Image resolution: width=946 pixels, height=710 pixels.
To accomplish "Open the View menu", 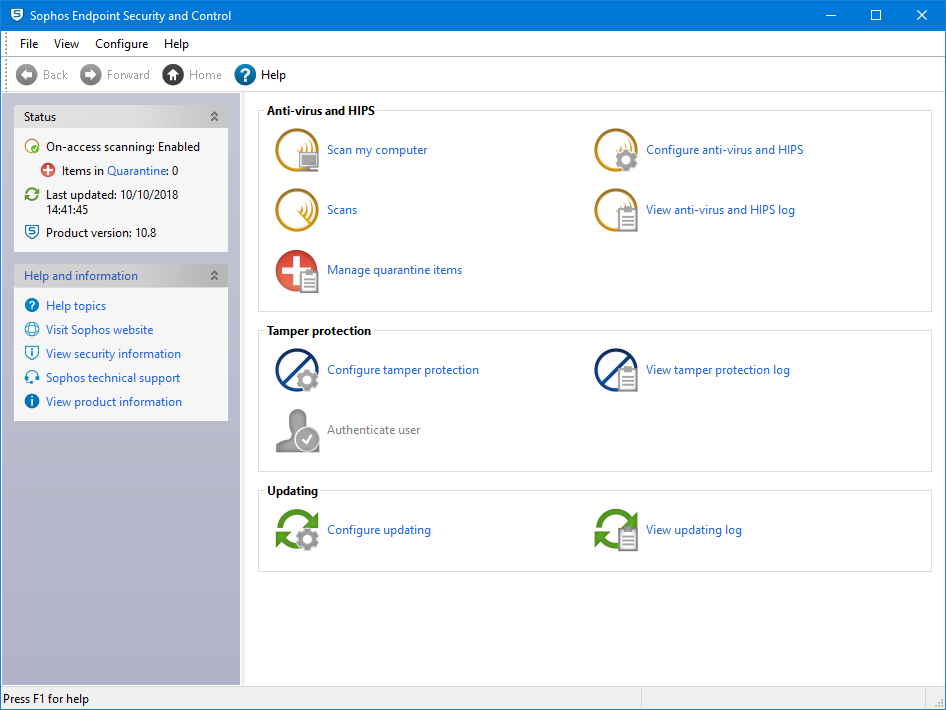I will tap(67, 44).
